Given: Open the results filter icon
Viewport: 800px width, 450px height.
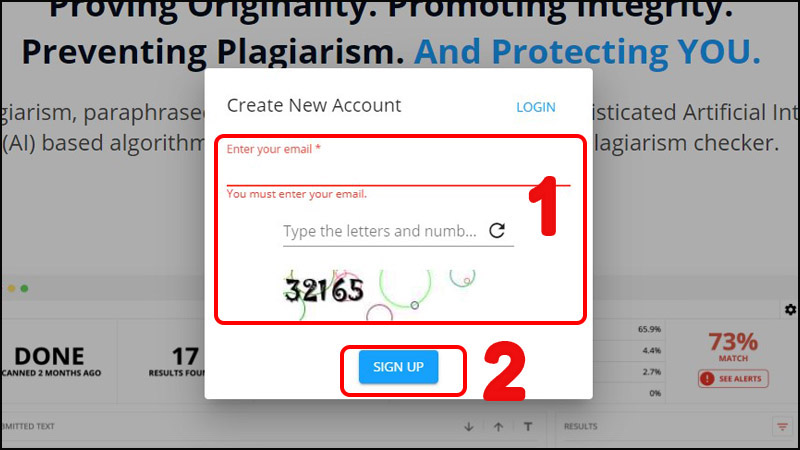Looking at the screenshot, I should point(783,427).
